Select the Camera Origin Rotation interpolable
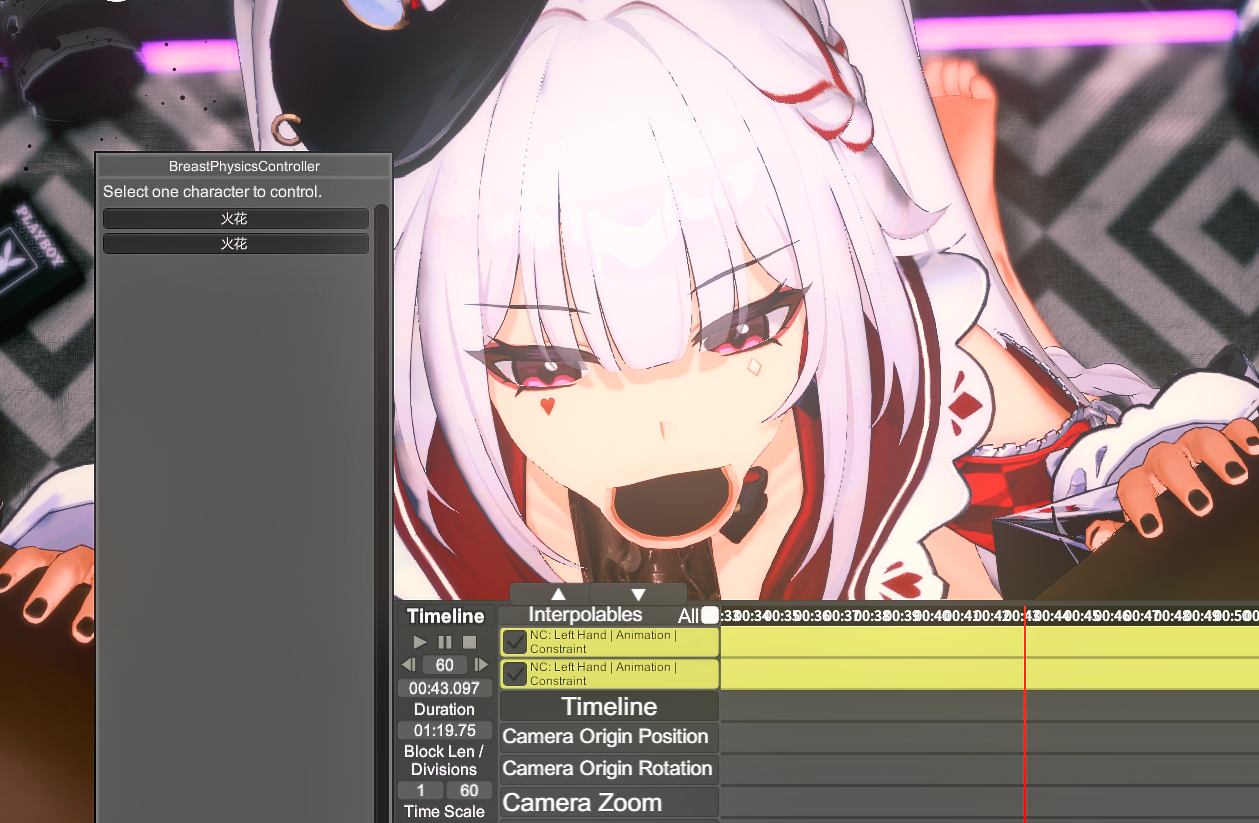Screen dimensions: 1259x823 click(x=609, y=769)
